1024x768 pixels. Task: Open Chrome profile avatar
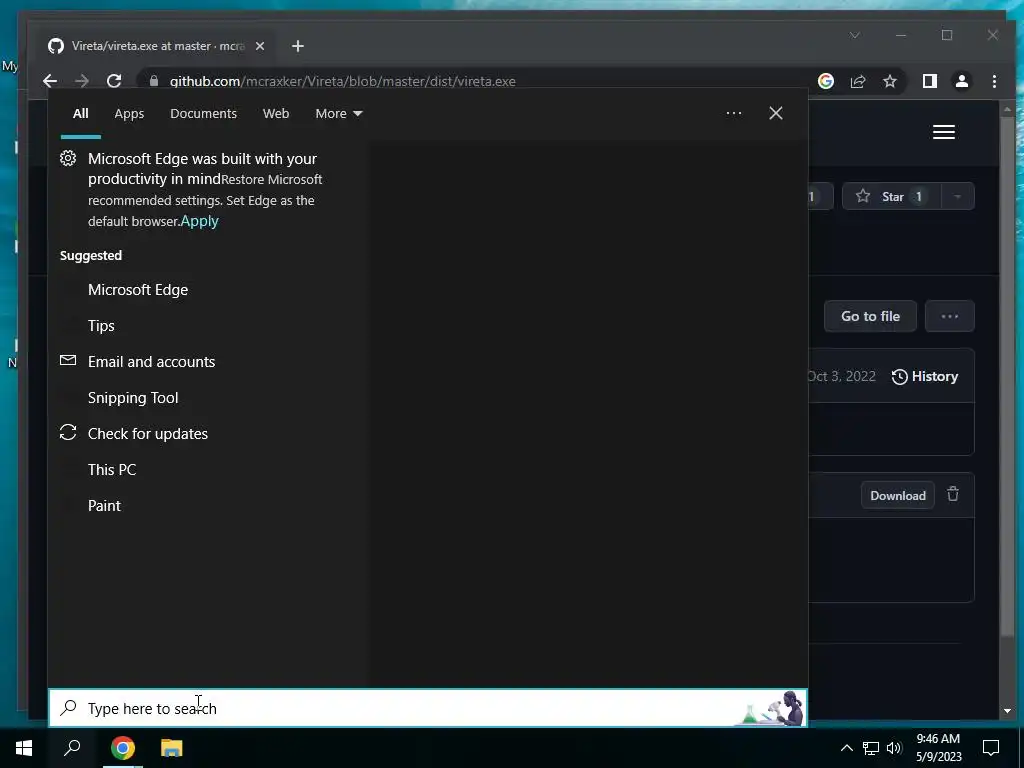[x=961, y=81]
